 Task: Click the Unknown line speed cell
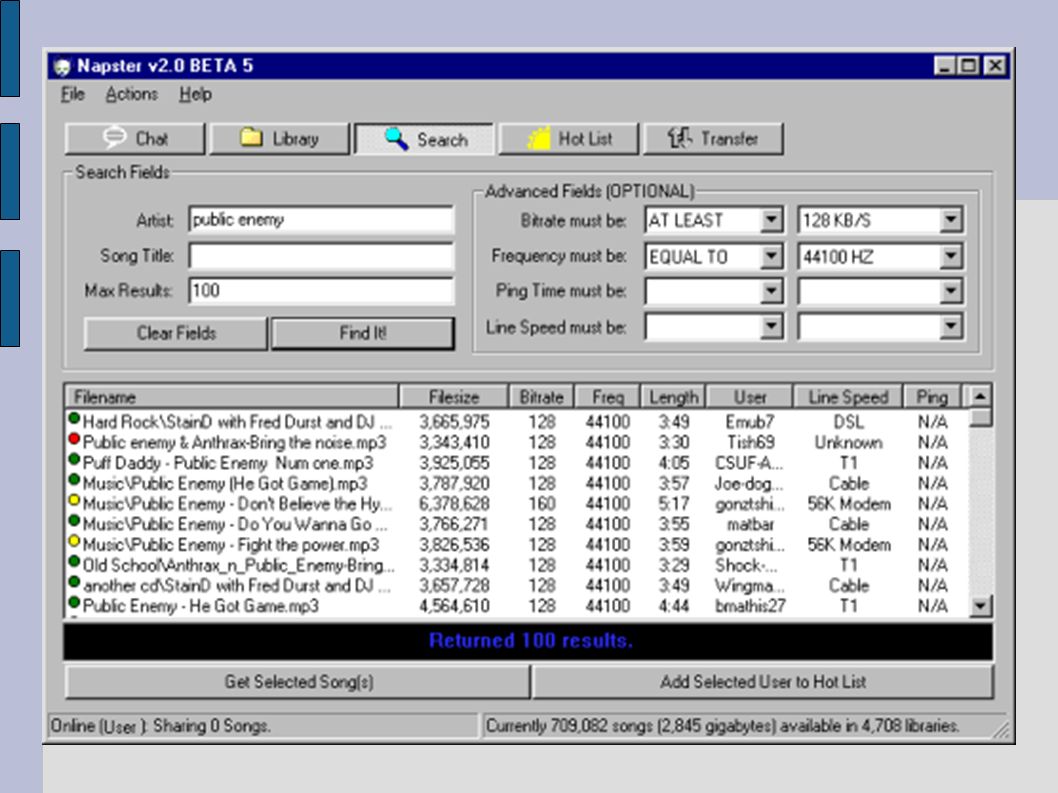tap(848, 443)
